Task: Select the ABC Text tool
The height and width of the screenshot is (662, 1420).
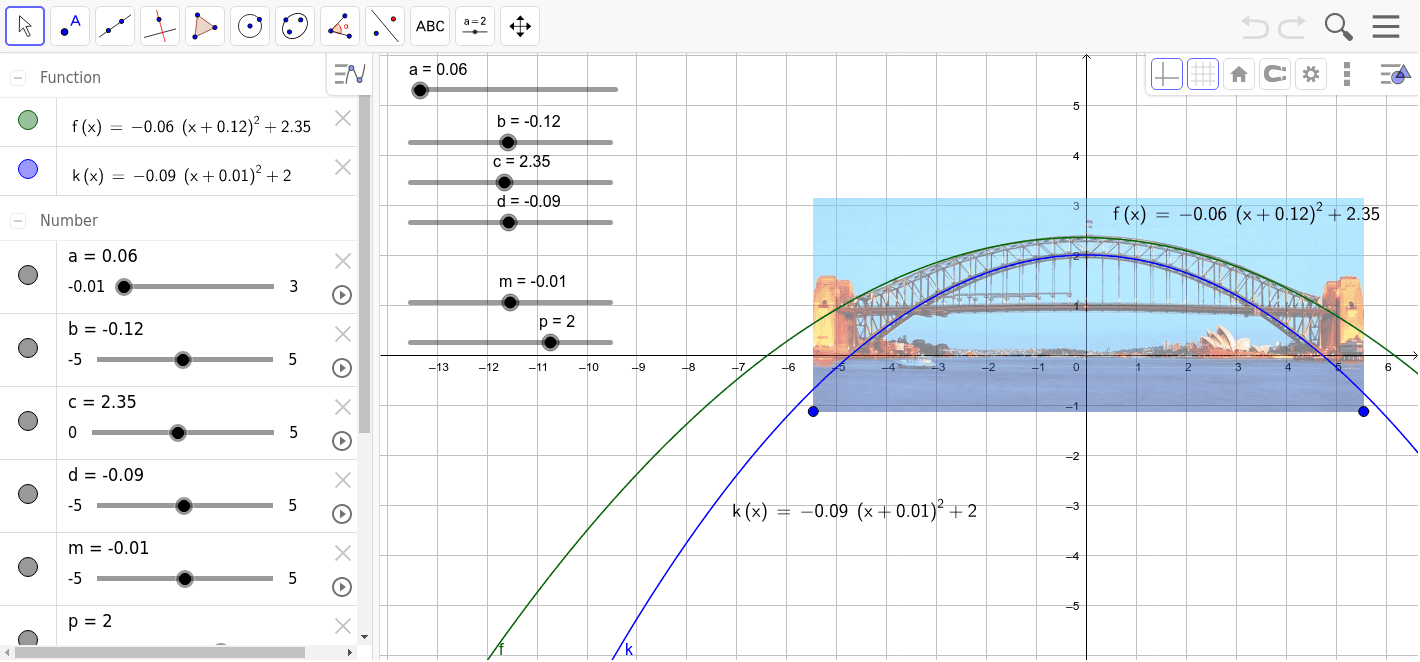Action: point(430,26)
